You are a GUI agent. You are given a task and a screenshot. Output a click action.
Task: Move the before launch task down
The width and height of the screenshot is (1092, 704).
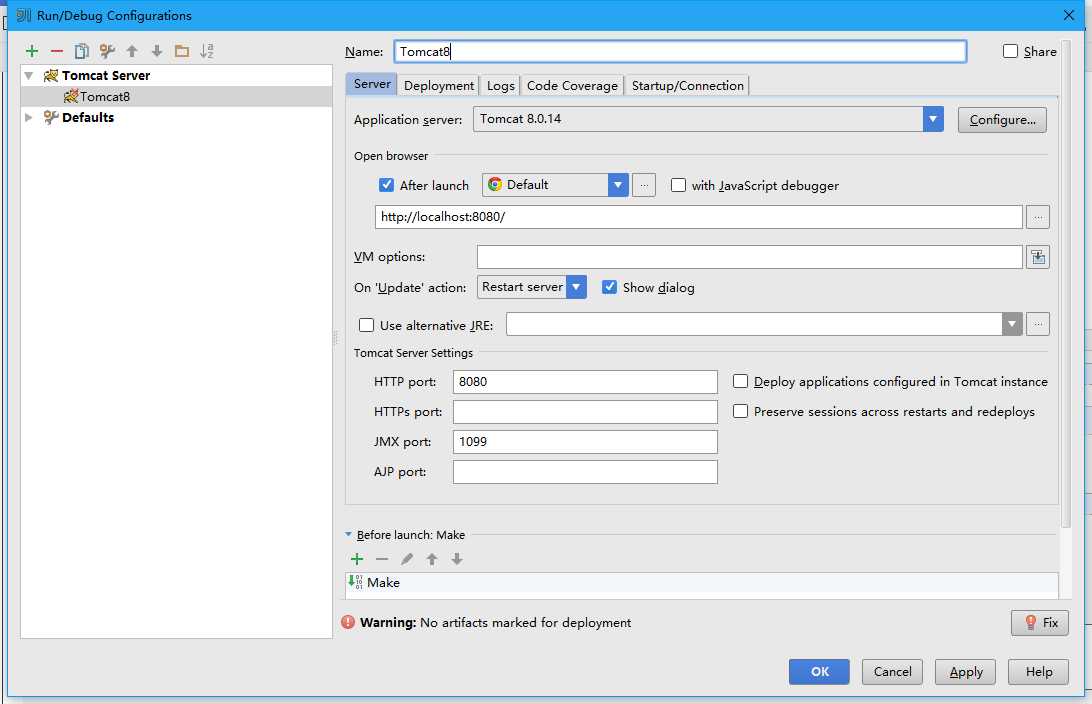tap(457, 558)
